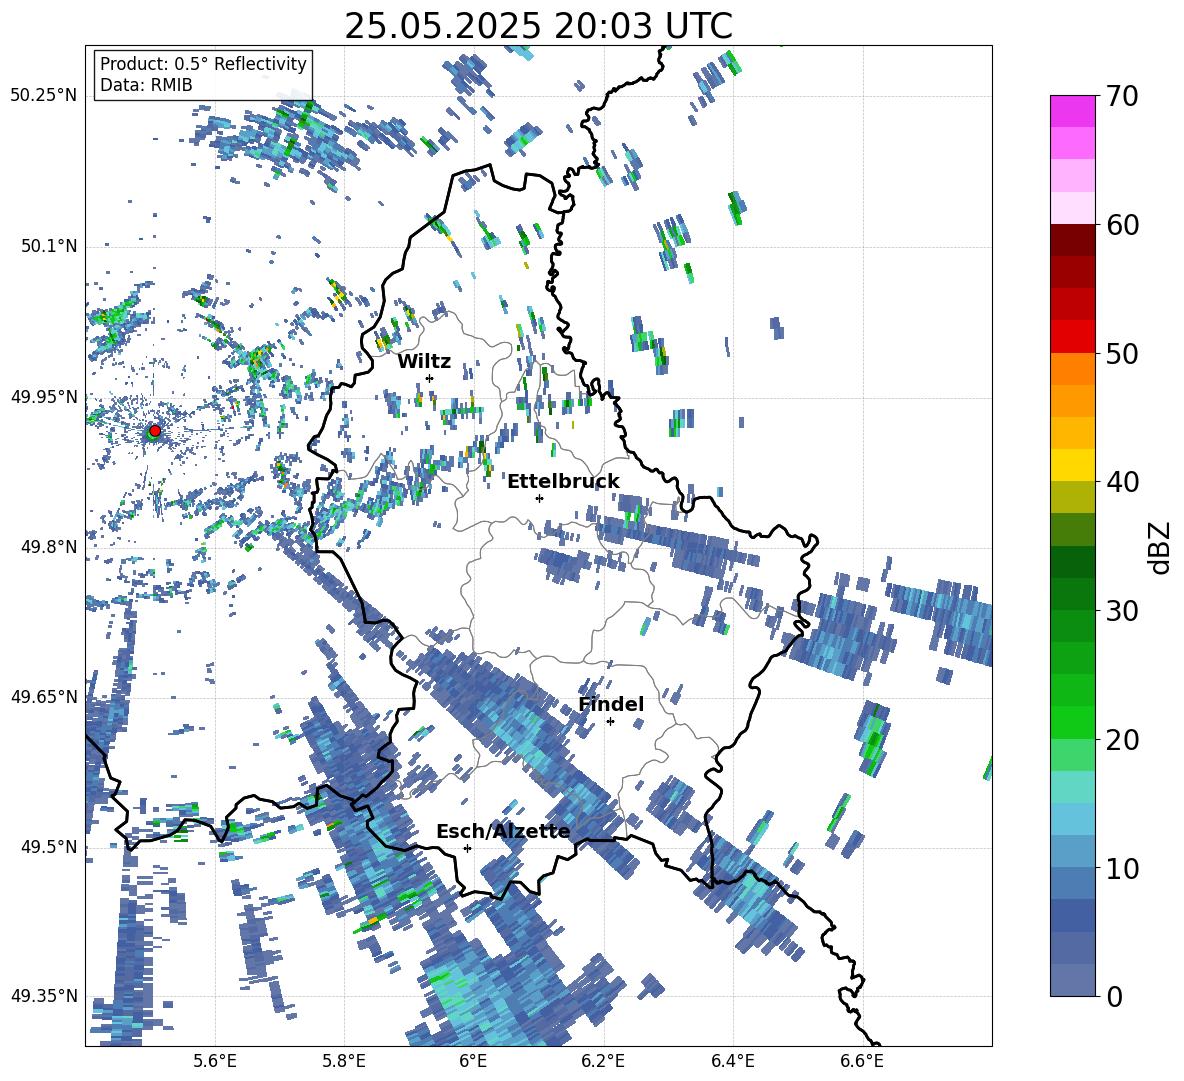Click the title '25.05.2025 20:03 UTC'

coord(538,27)
